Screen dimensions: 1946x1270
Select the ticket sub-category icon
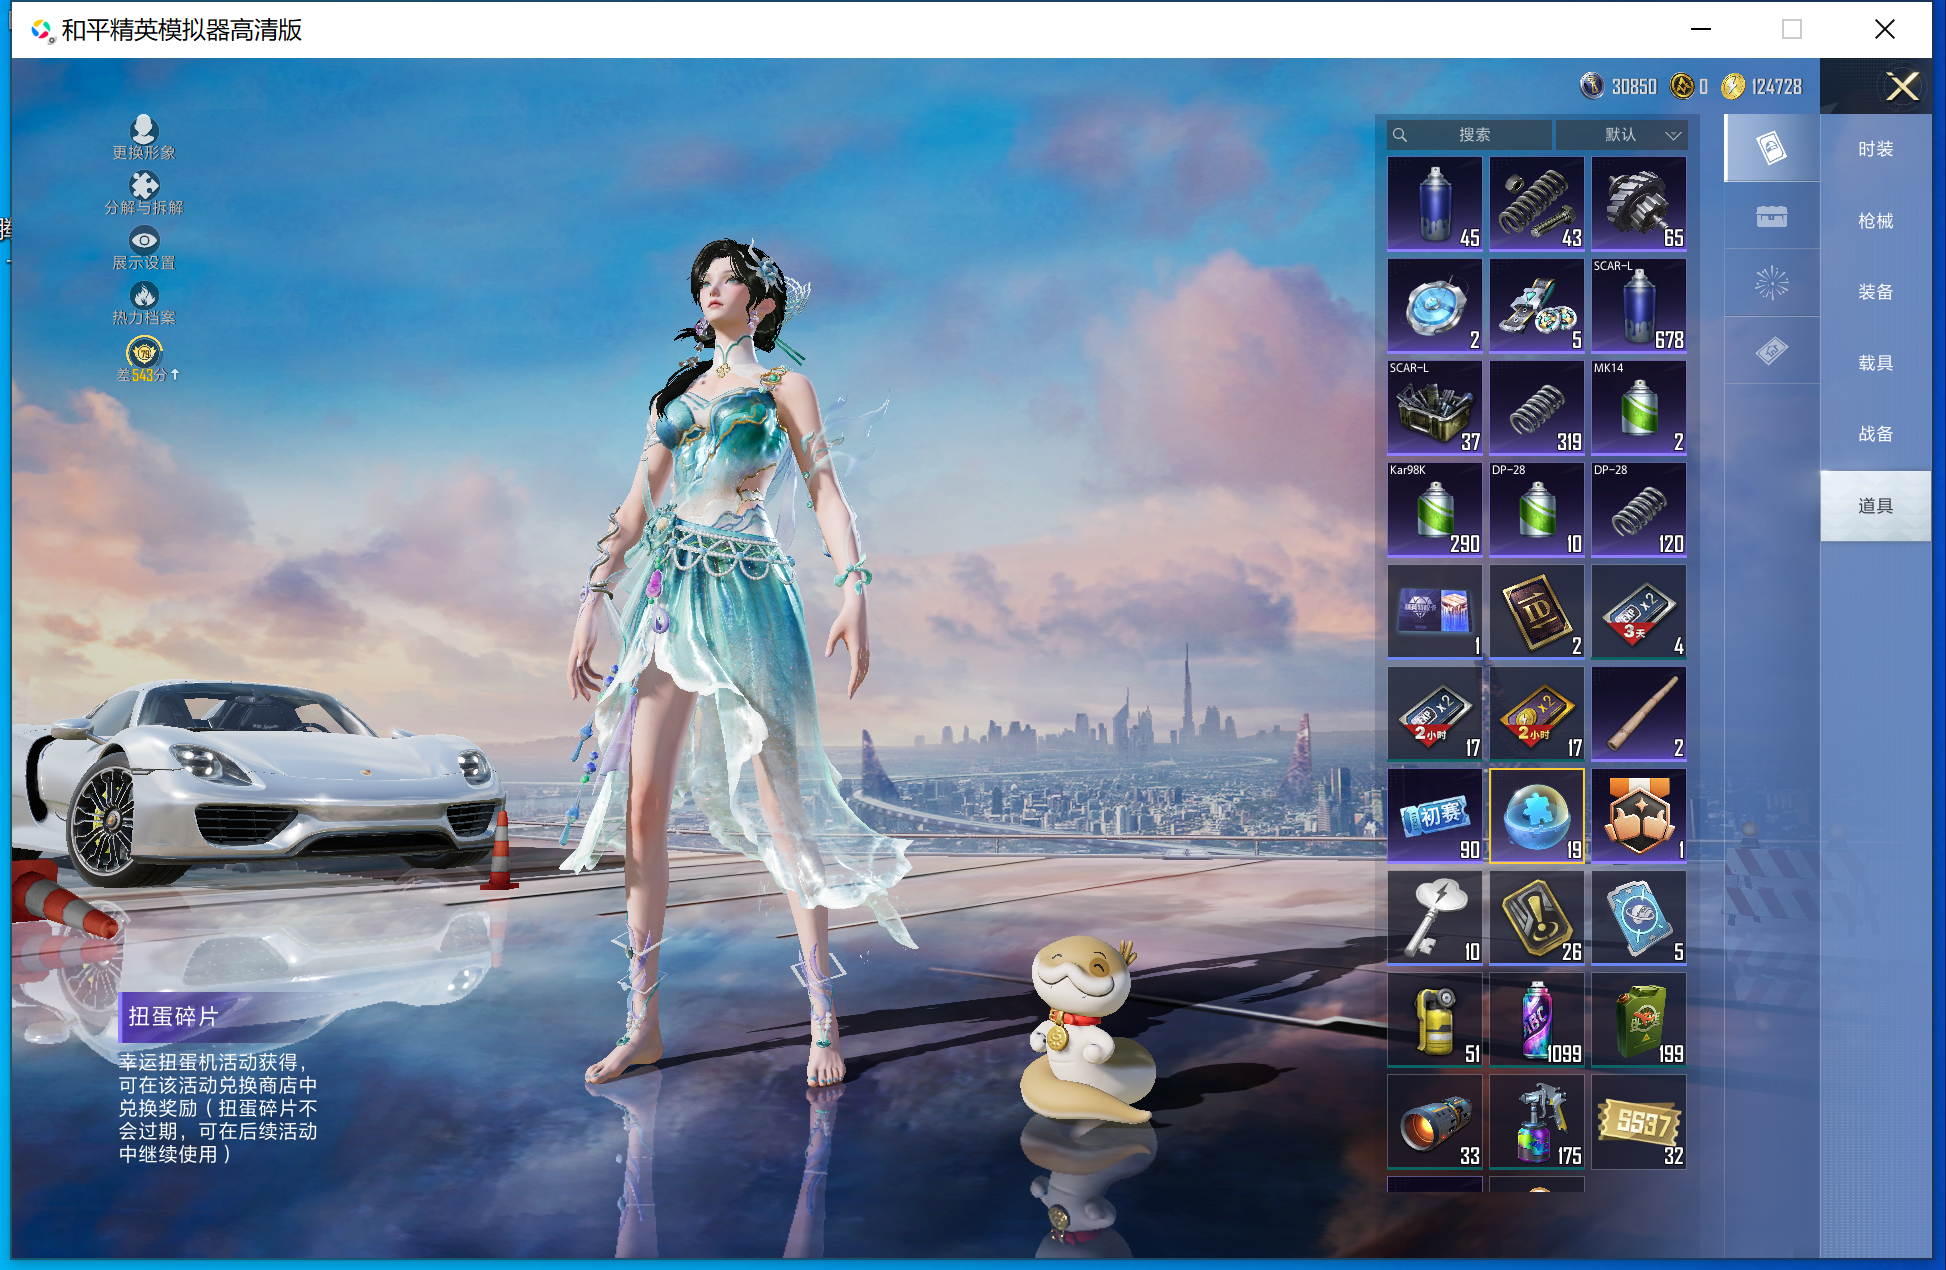(x=1771, y=351)
